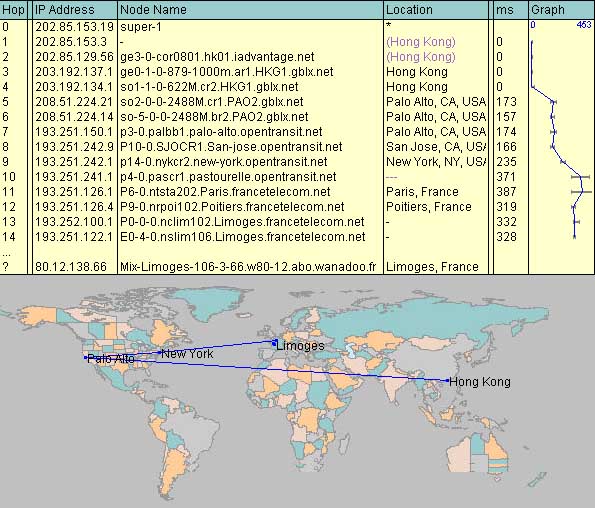The image size is (595, 508).
Task: Select node ge3-0-cor0801.hk01.iadvantage.net
Action: click(217, 57)
